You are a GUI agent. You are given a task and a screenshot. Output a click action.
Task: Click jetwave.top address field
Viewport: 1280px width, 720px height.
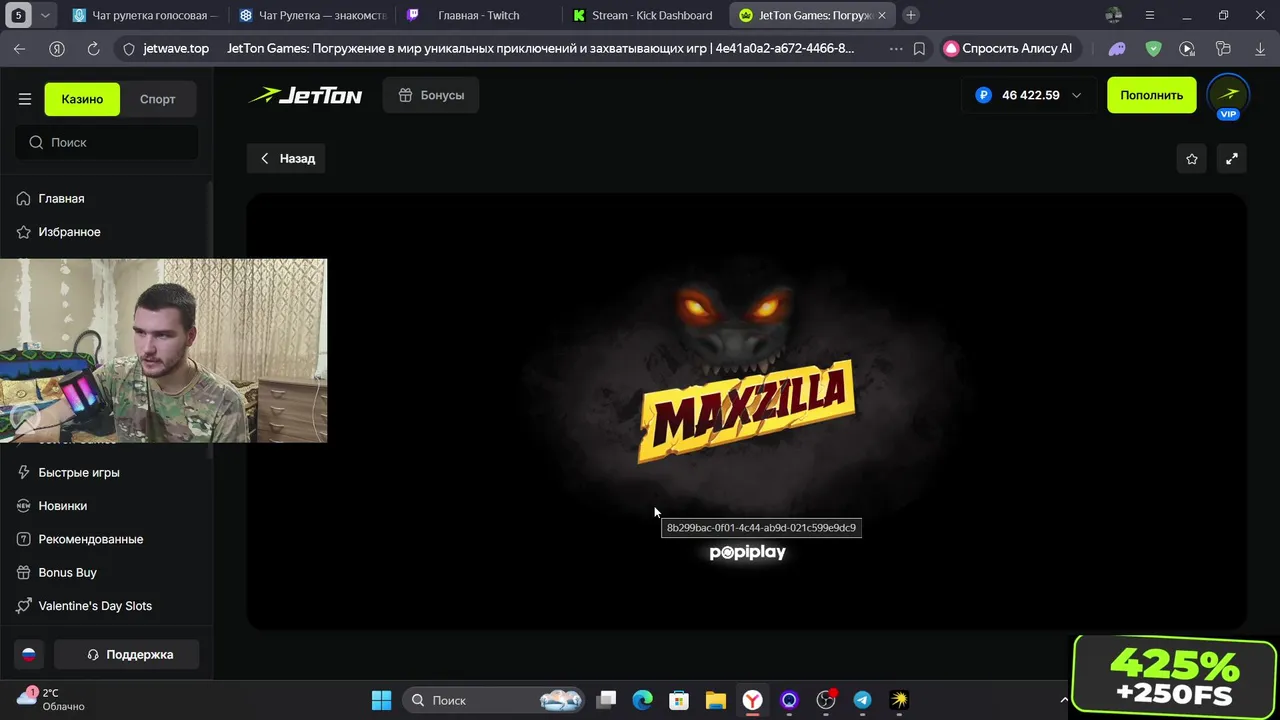click(176, 48)
